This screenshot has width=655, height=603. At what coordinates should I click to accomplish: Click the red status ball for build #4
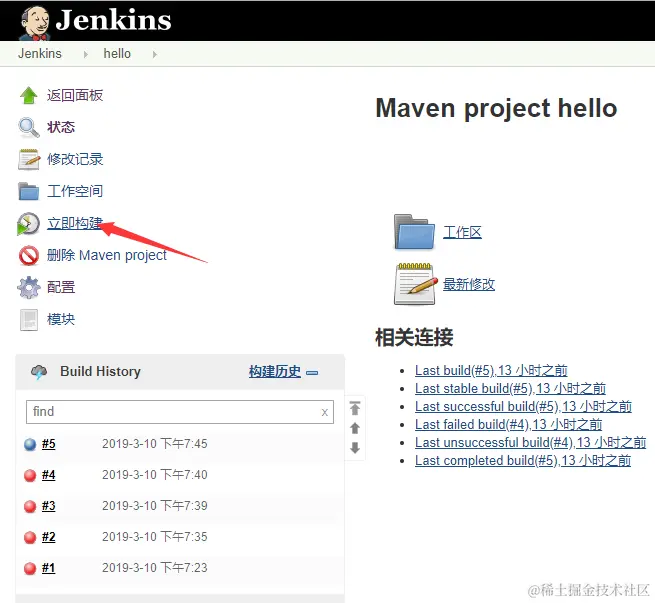[30, 475]
